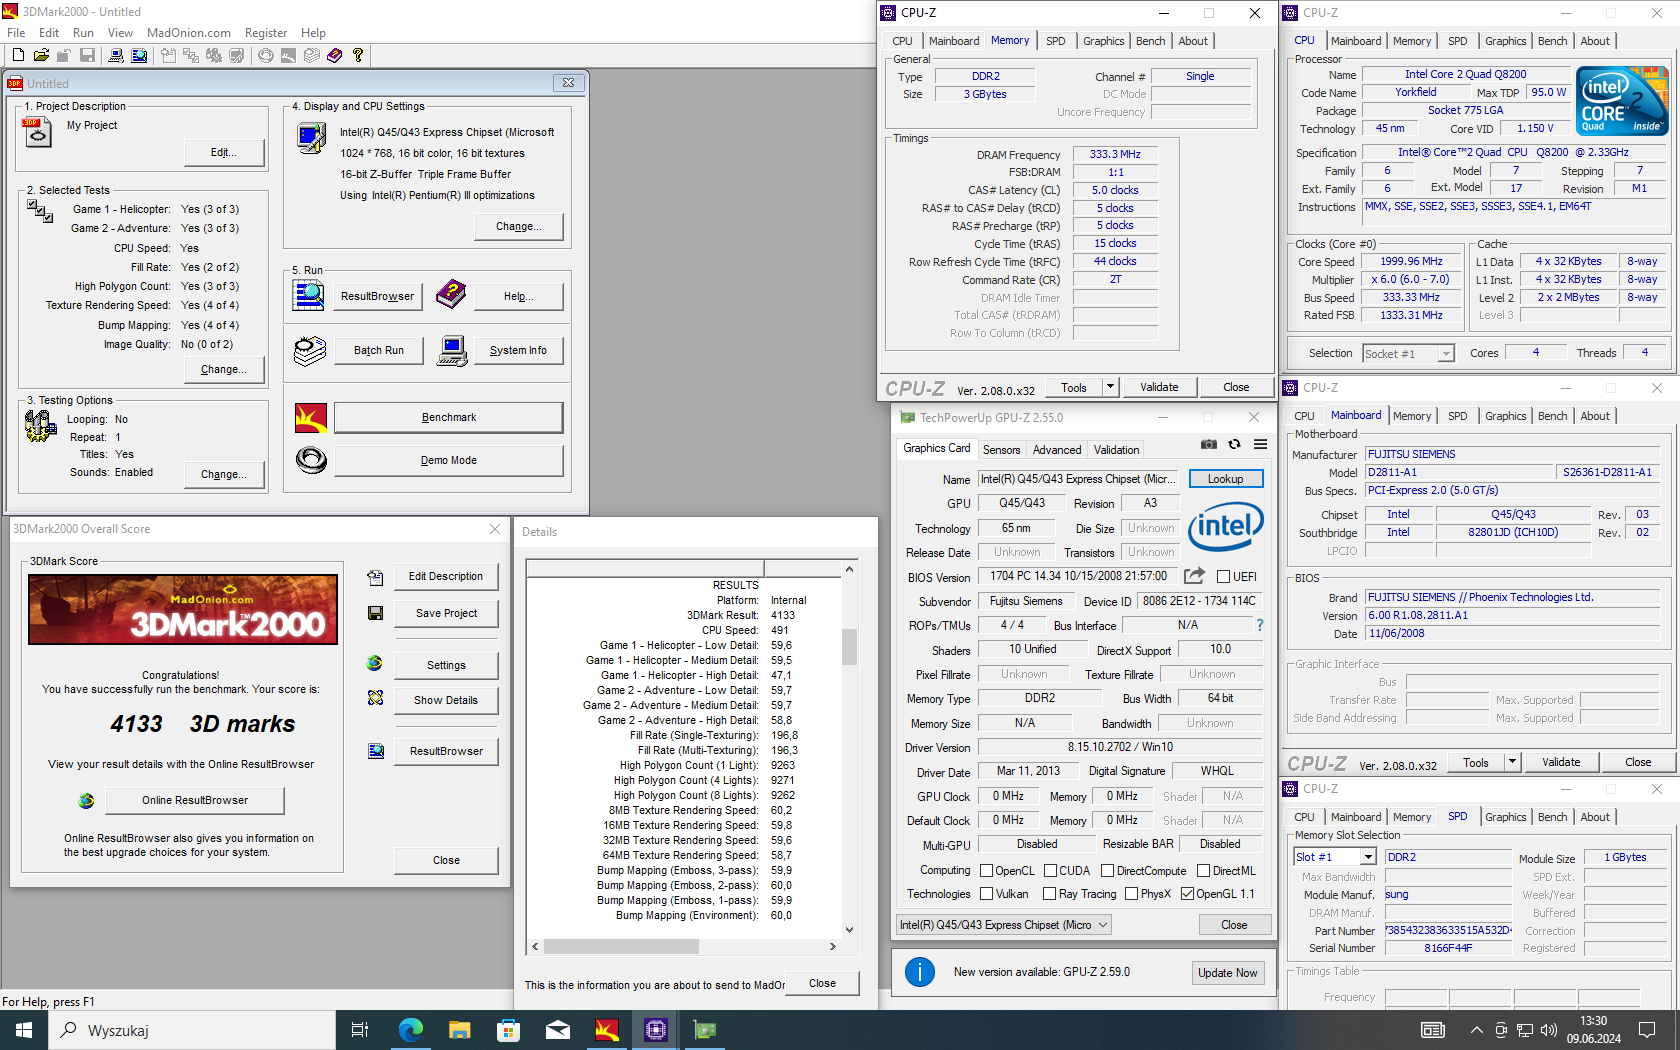Click the 3DMark2000 taskbar icon
This screenshot has width=1680, height=1050.
(606, 1030)
